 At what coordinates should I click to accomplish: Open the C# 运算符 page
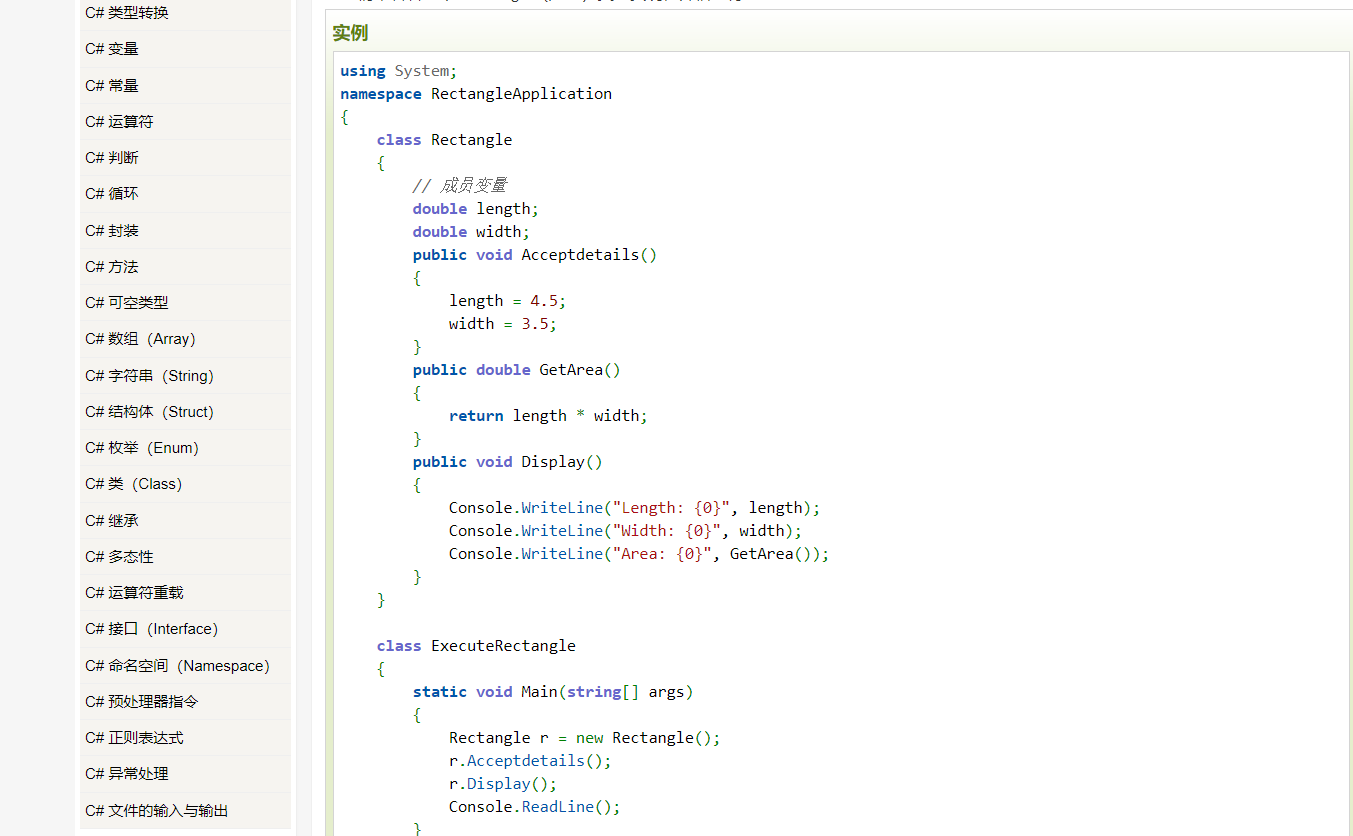point(119,122)
